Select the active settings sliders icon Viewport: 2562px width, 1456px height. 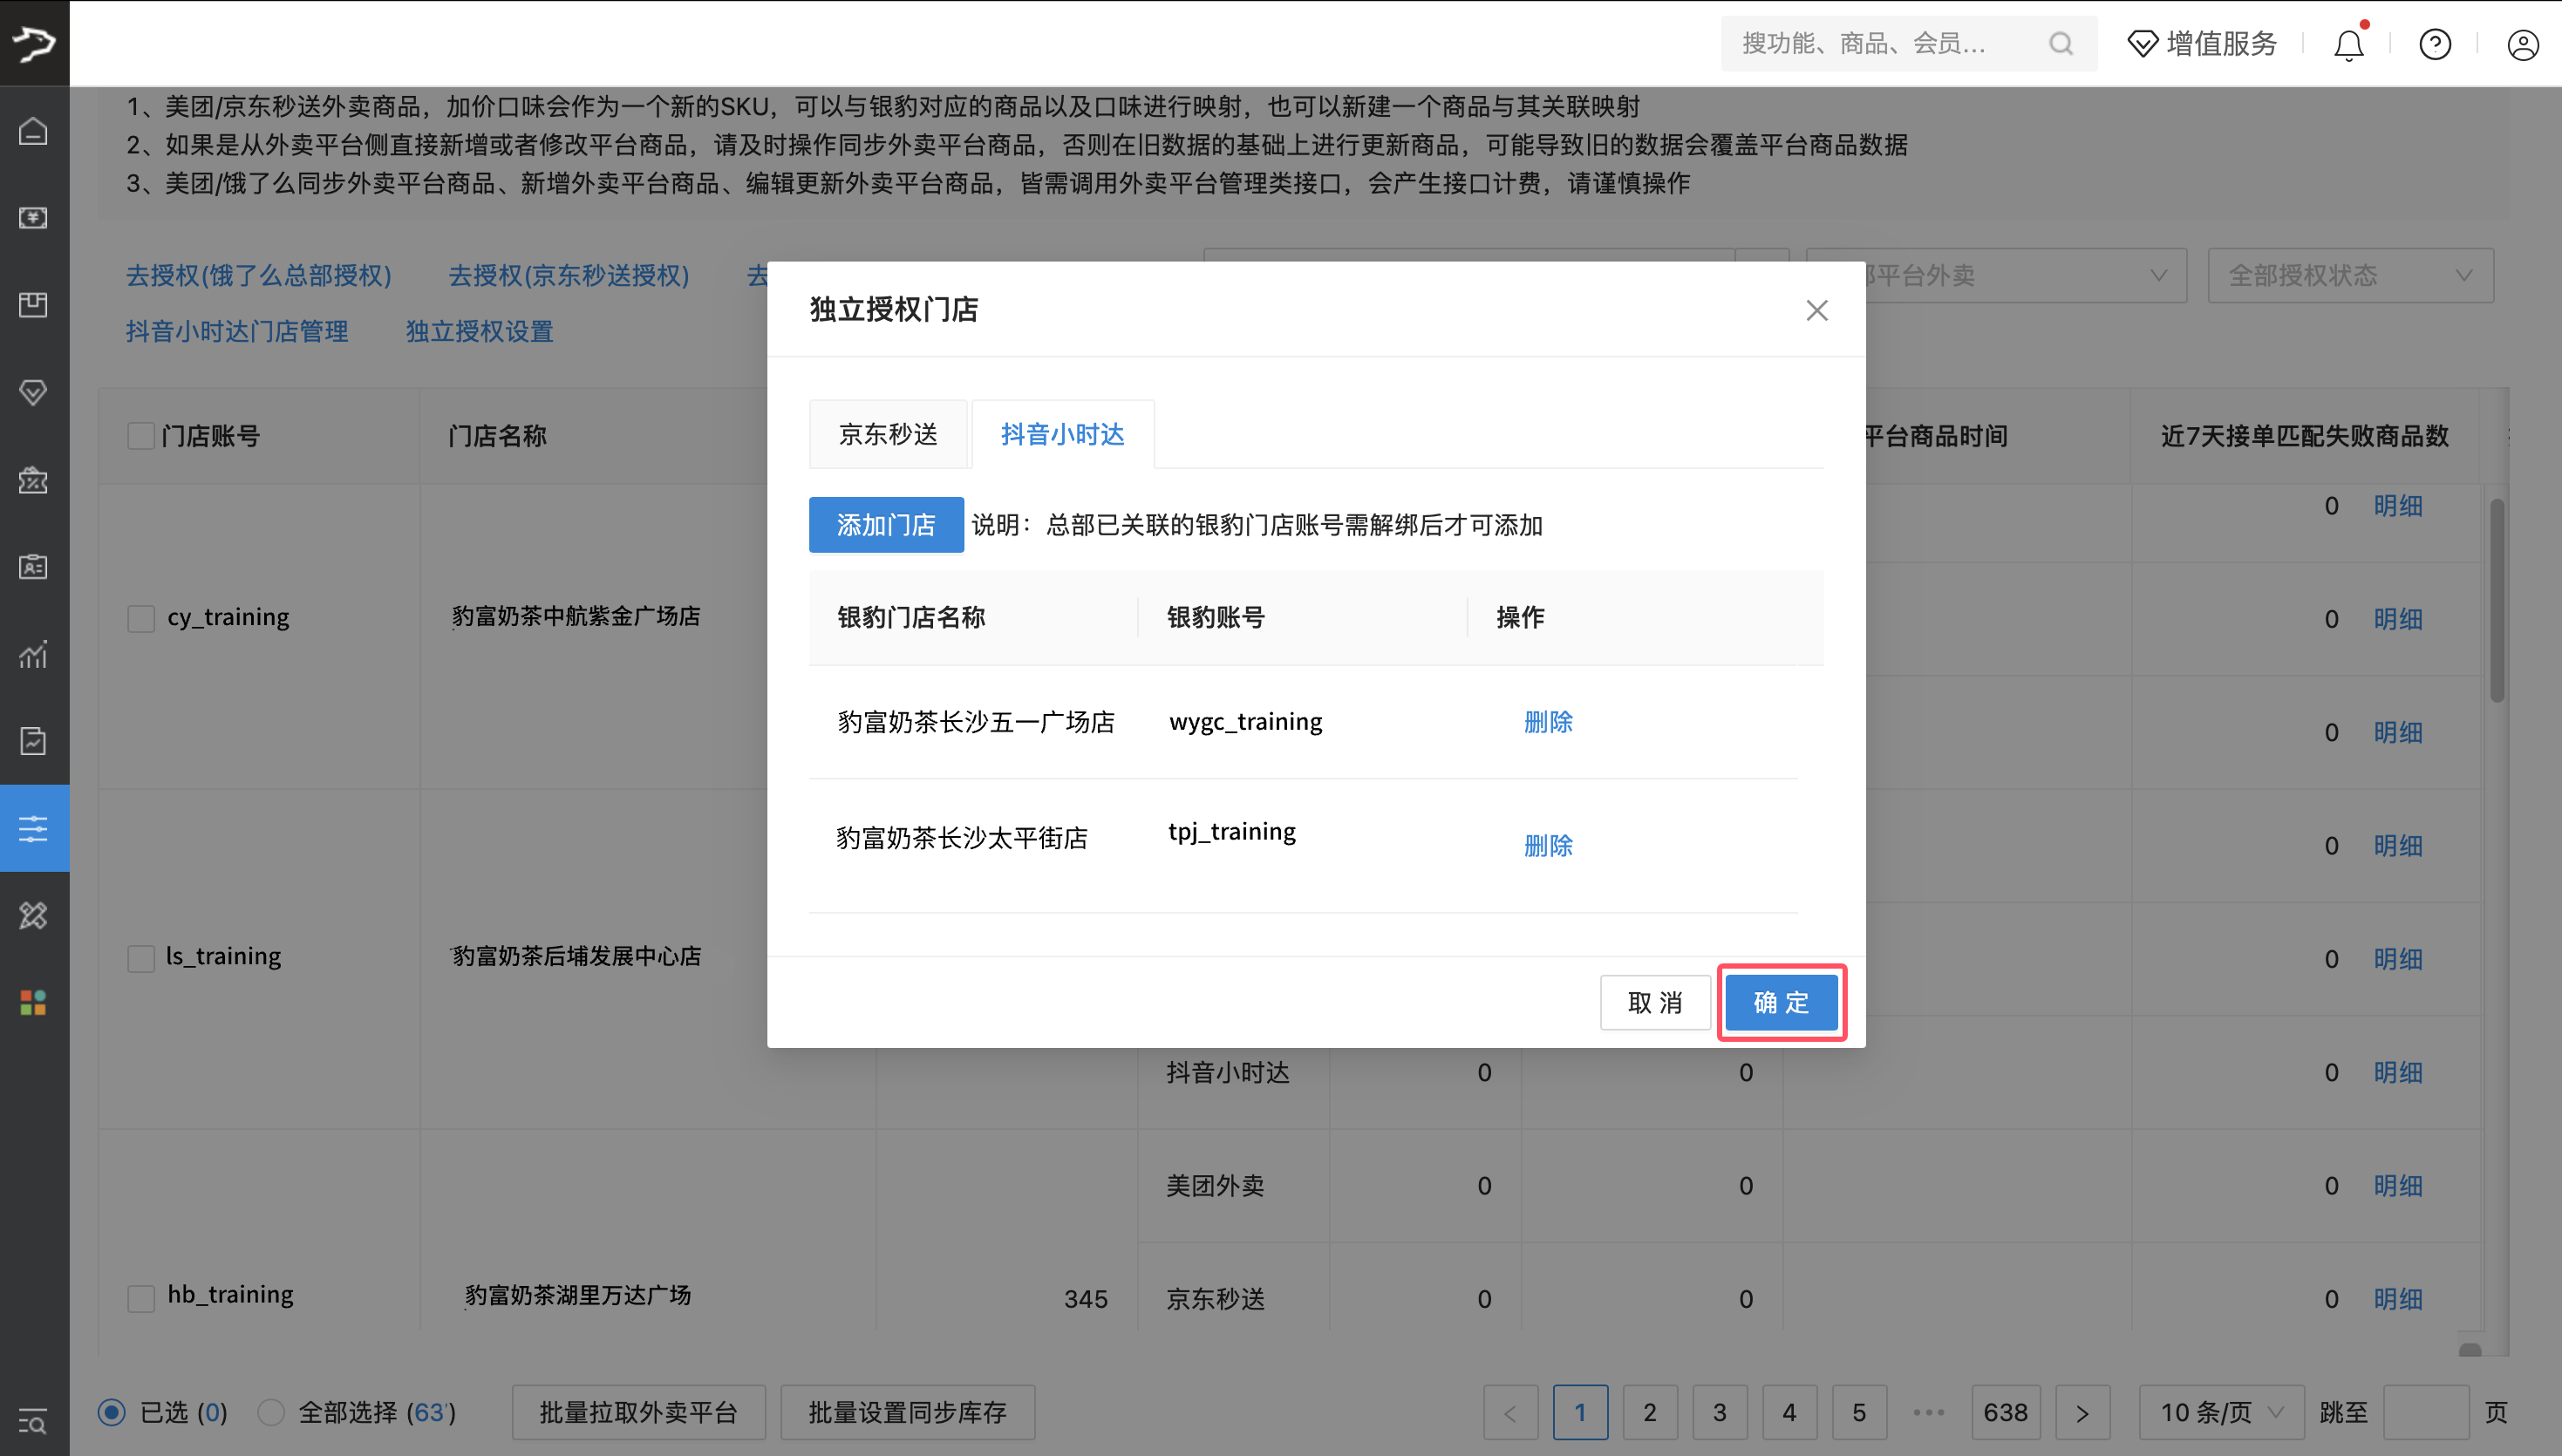click(34, 828)
